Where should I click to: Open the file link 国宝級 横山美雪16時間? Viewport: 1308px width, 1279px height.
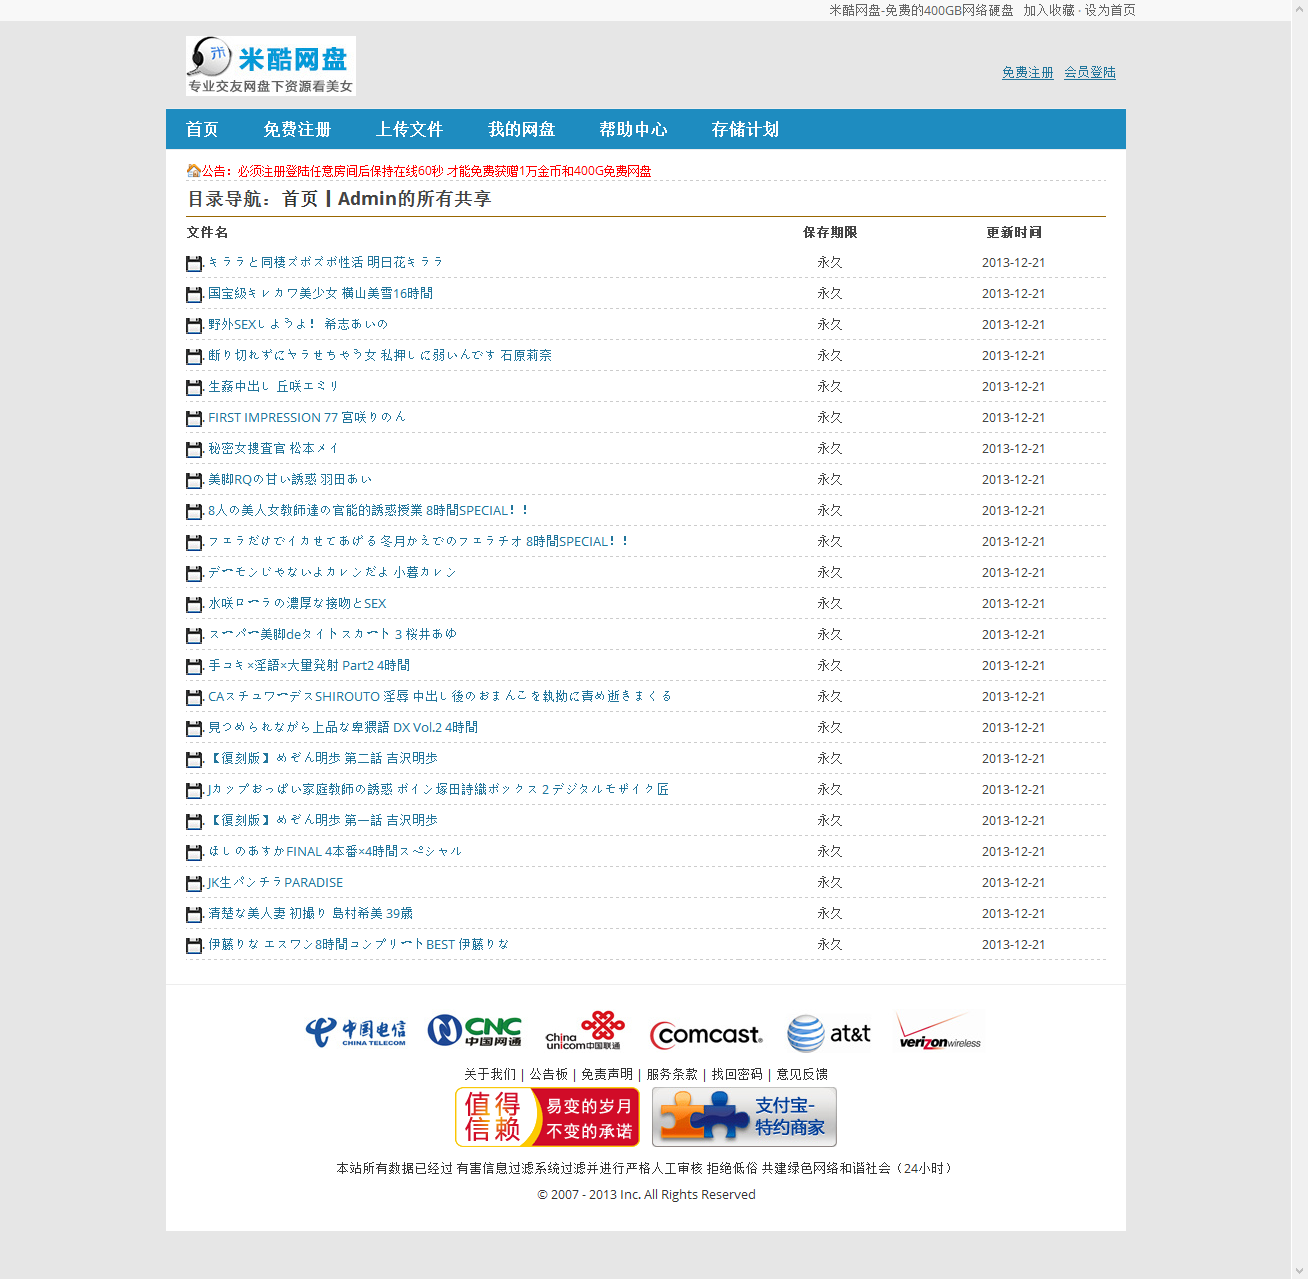[320, 293]
